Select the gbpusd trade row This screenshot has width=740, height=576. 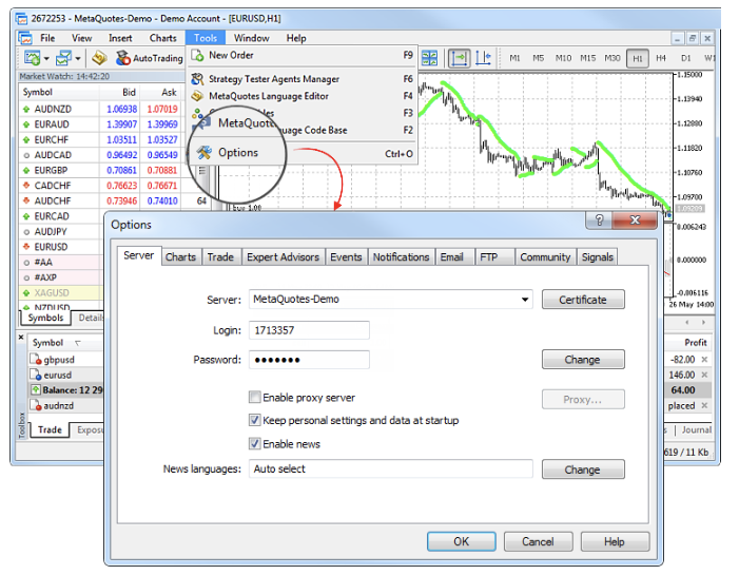66,360
